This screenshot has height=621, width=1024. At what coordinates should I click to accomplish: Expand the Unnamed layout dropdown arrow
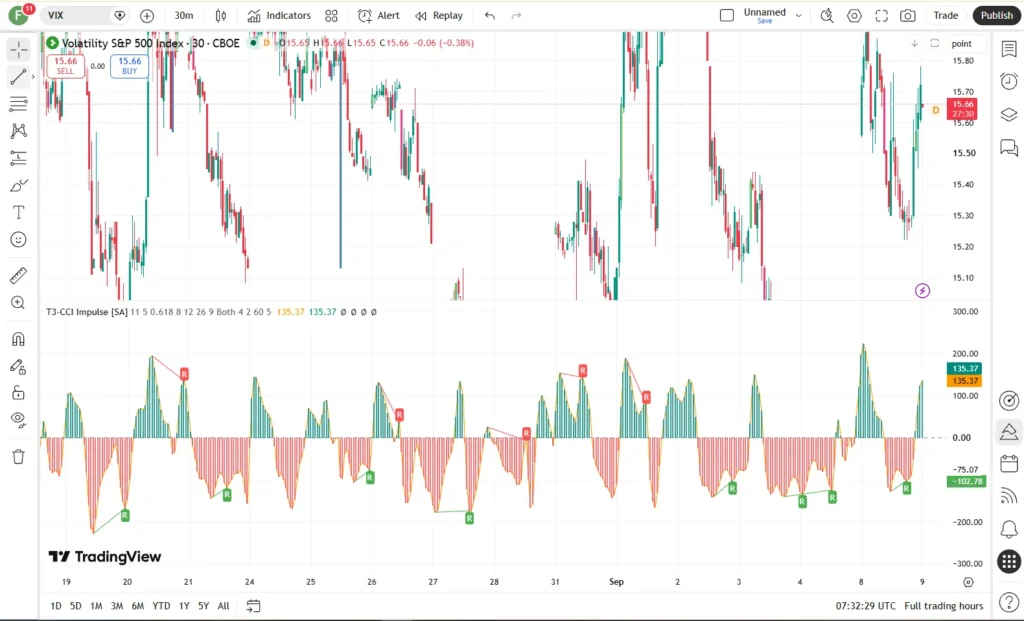[x=798, y=16]
